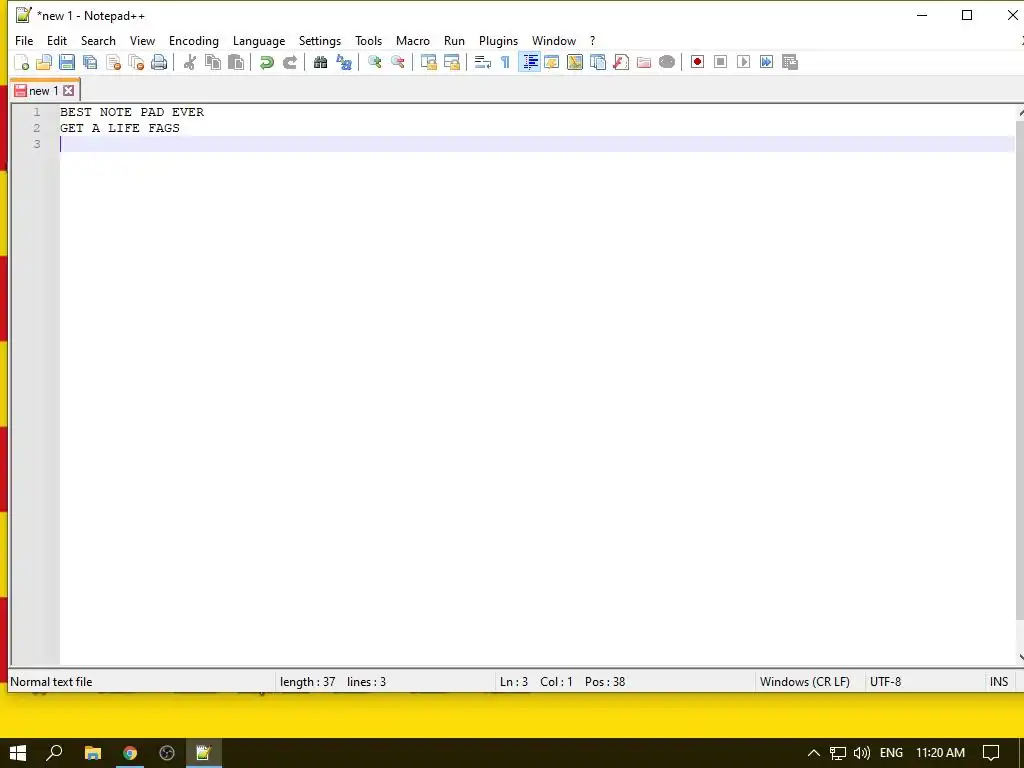Close the current document with the toolbar Close icon
The width and height of the screenshot is (1024, 768).
(x=113, y=62)
